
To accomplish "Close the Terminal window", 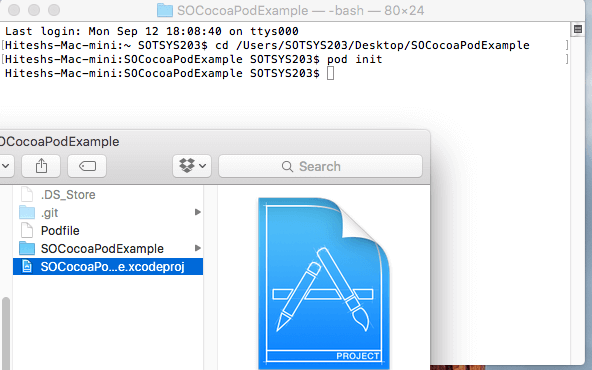I will pos(14,10).
